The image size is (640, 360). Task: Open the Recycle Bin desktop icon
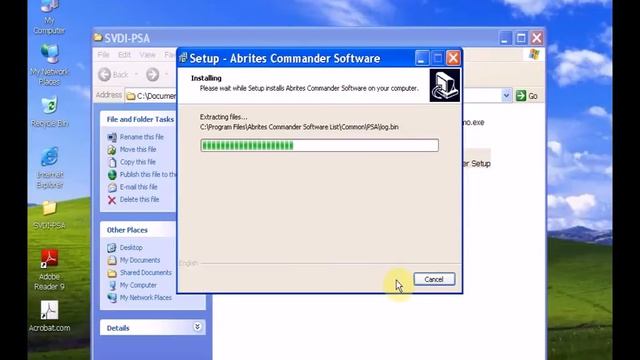point(49,112)
